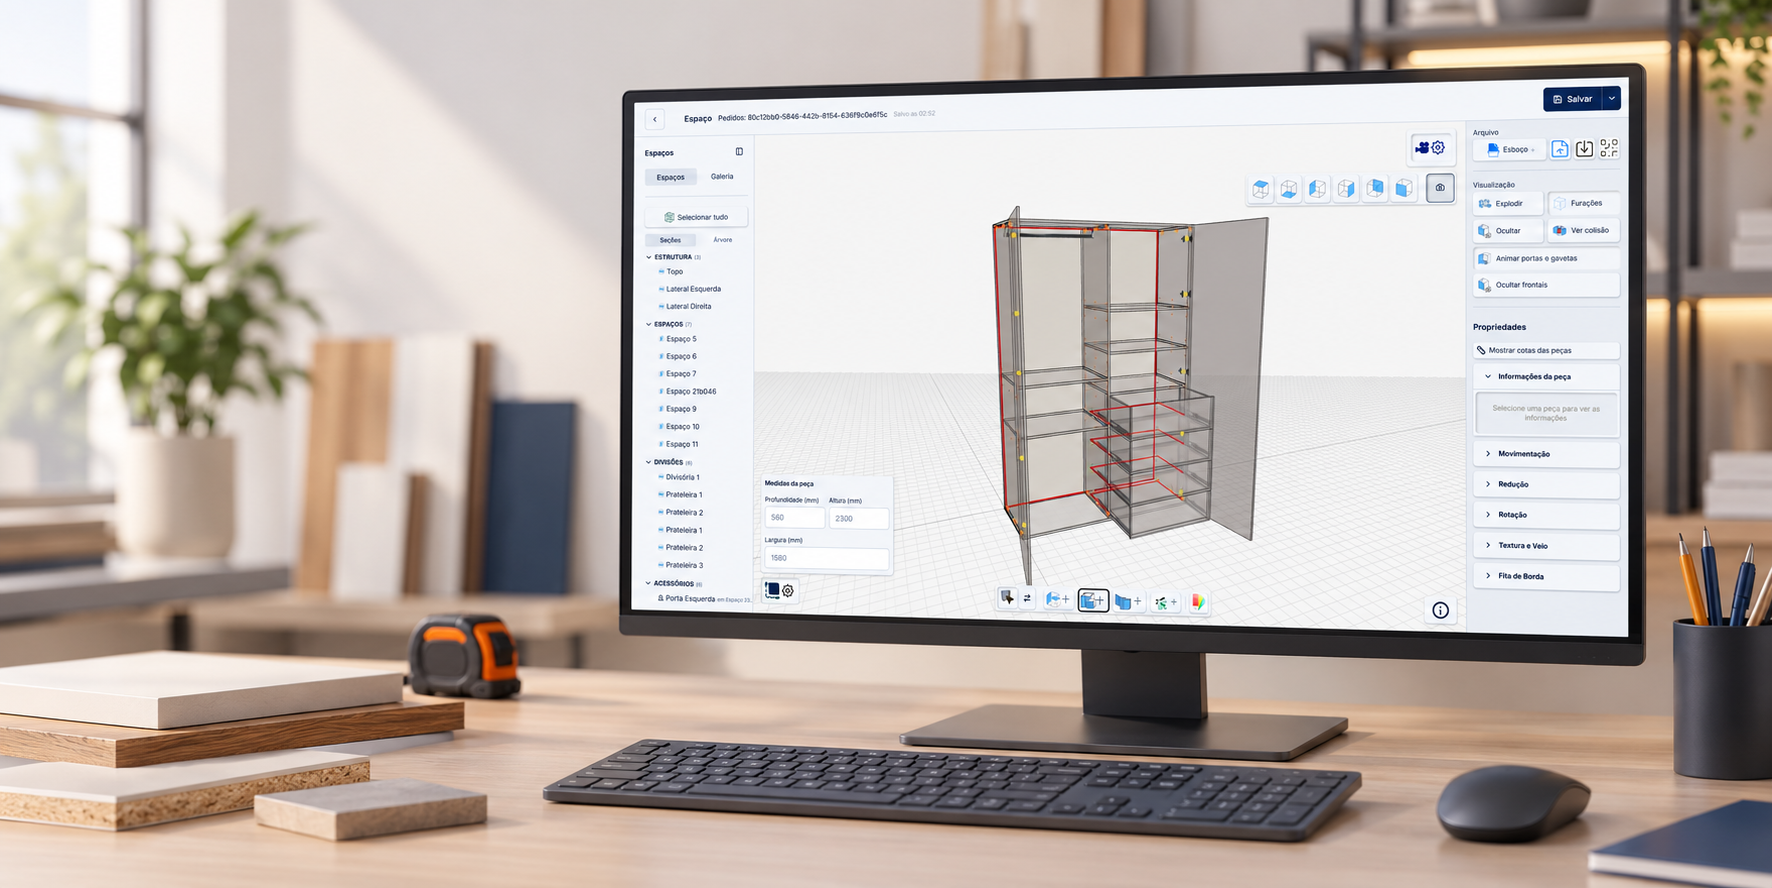Image resolution: width=1772 pixels, height=888 pixels.
Task: Click the highlighted add module tool
Action: (1093, 601)
